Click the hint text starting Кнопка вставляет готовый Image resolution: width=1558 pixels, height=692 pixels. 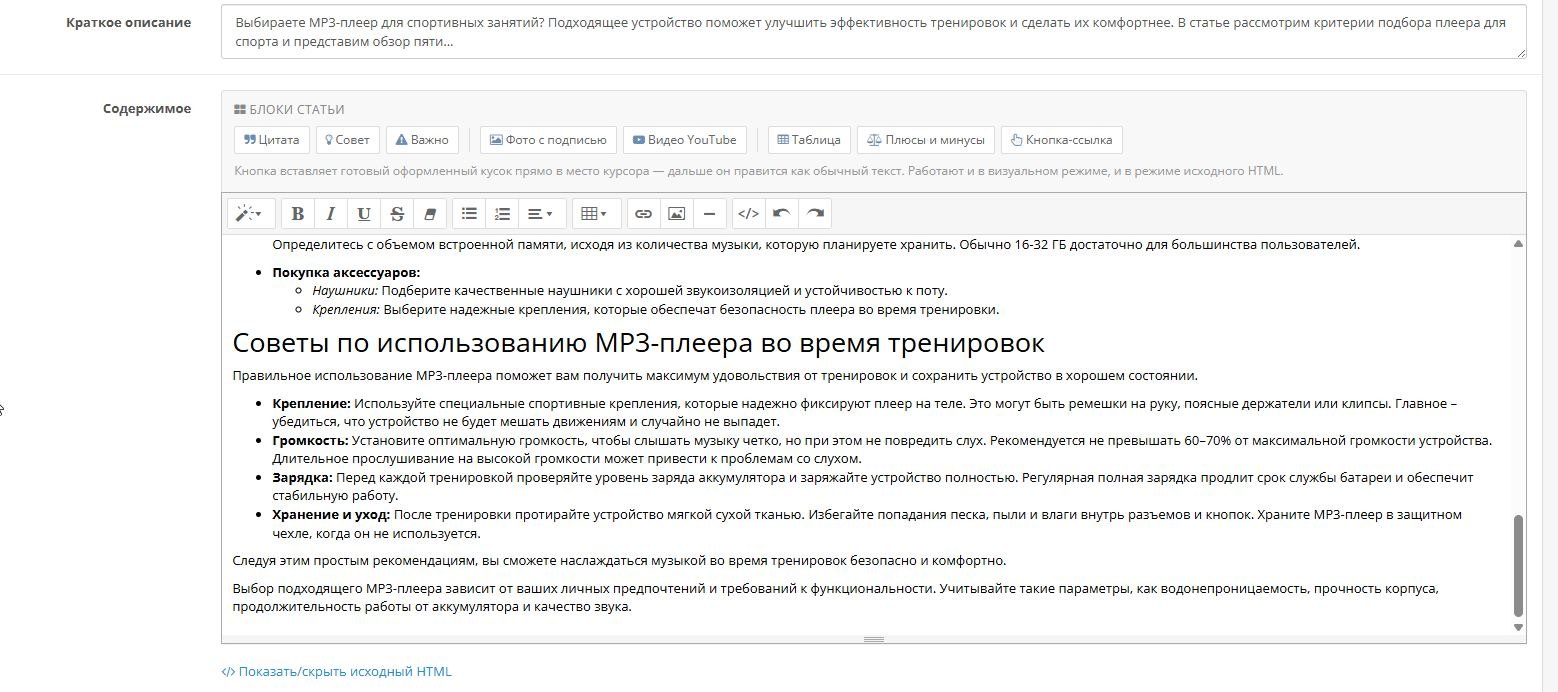point(758,171)
